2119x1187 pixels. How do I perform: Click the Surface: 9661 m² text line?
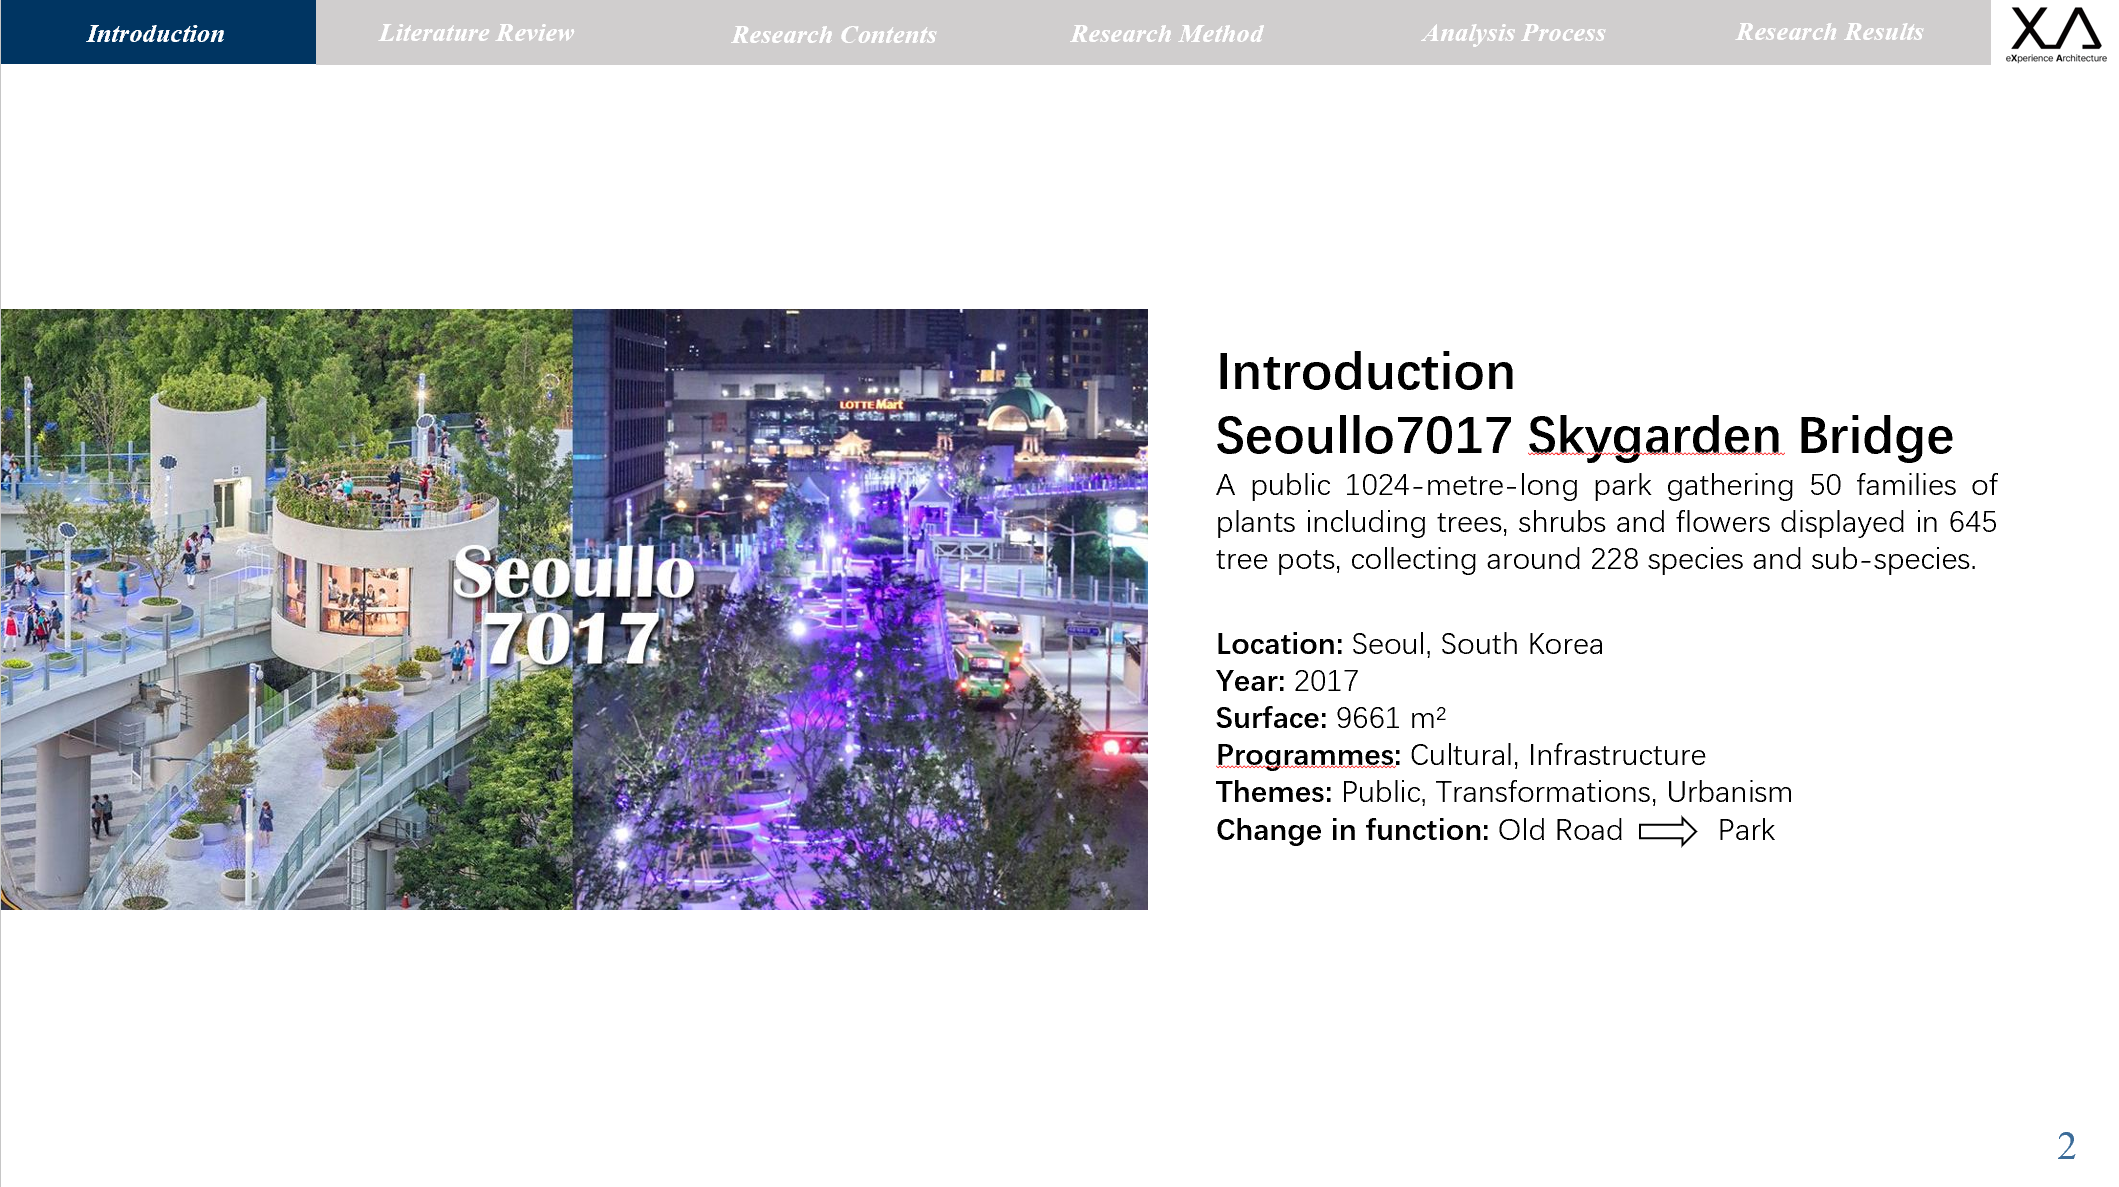coord(1330,718)
